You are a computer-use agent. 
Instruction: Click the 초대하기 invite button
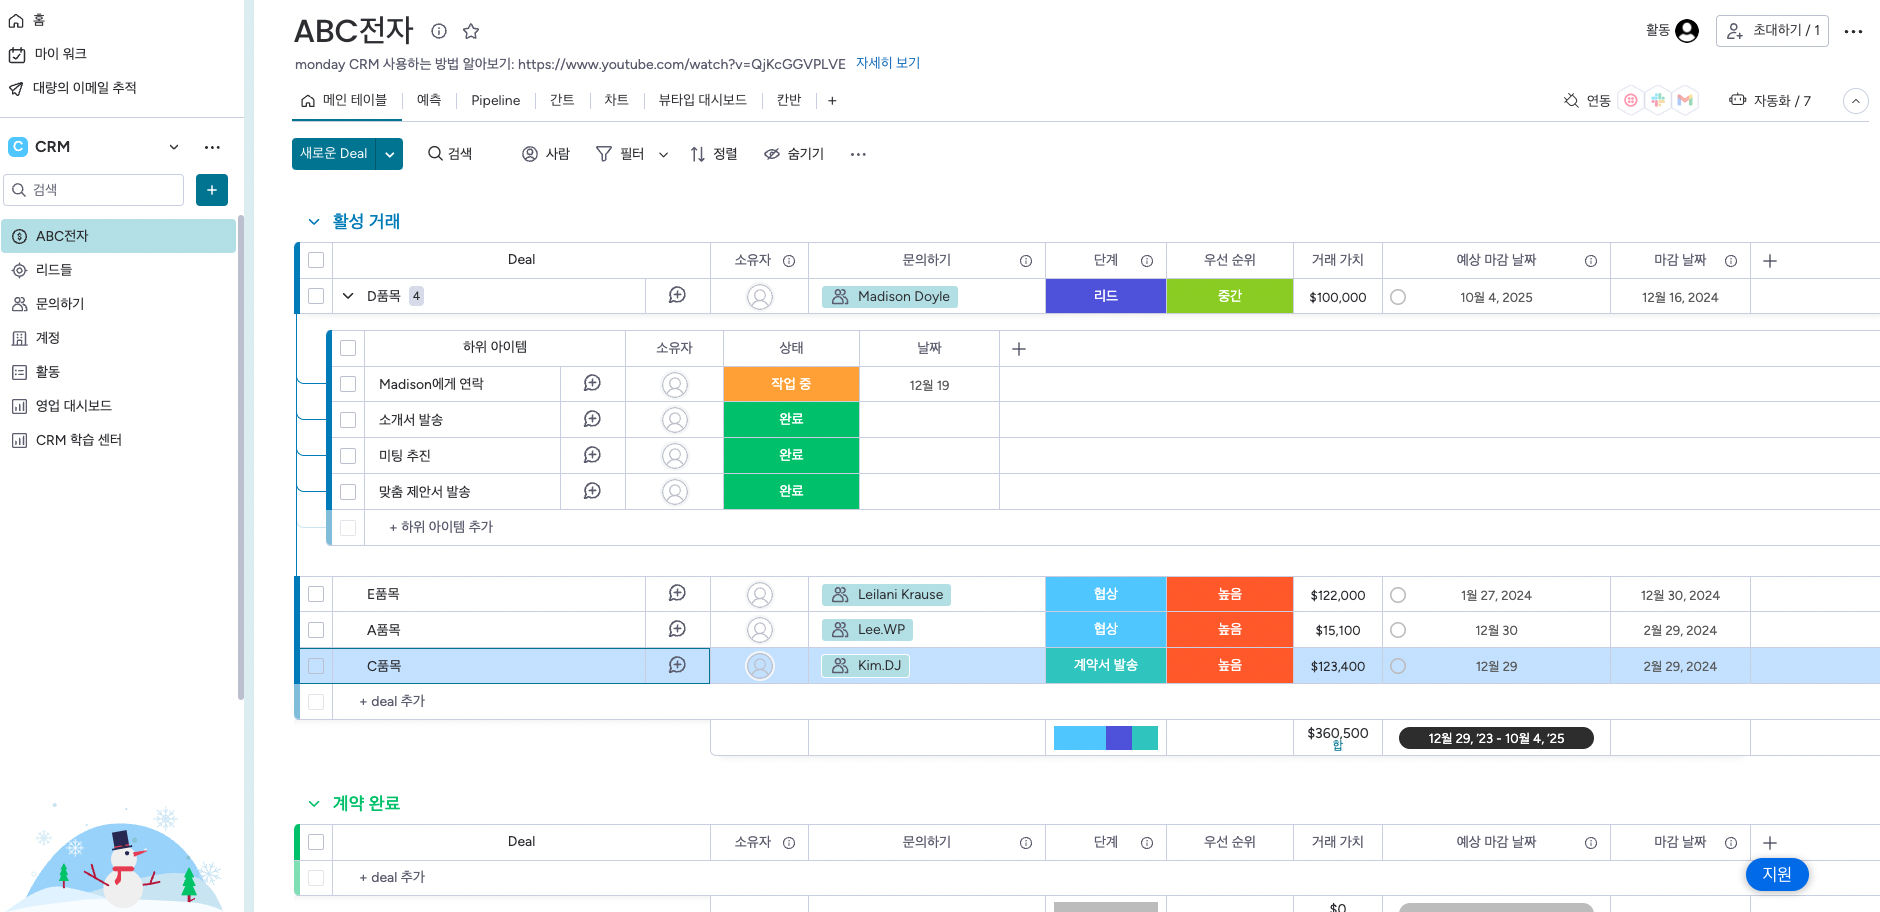pos(1772,31)
